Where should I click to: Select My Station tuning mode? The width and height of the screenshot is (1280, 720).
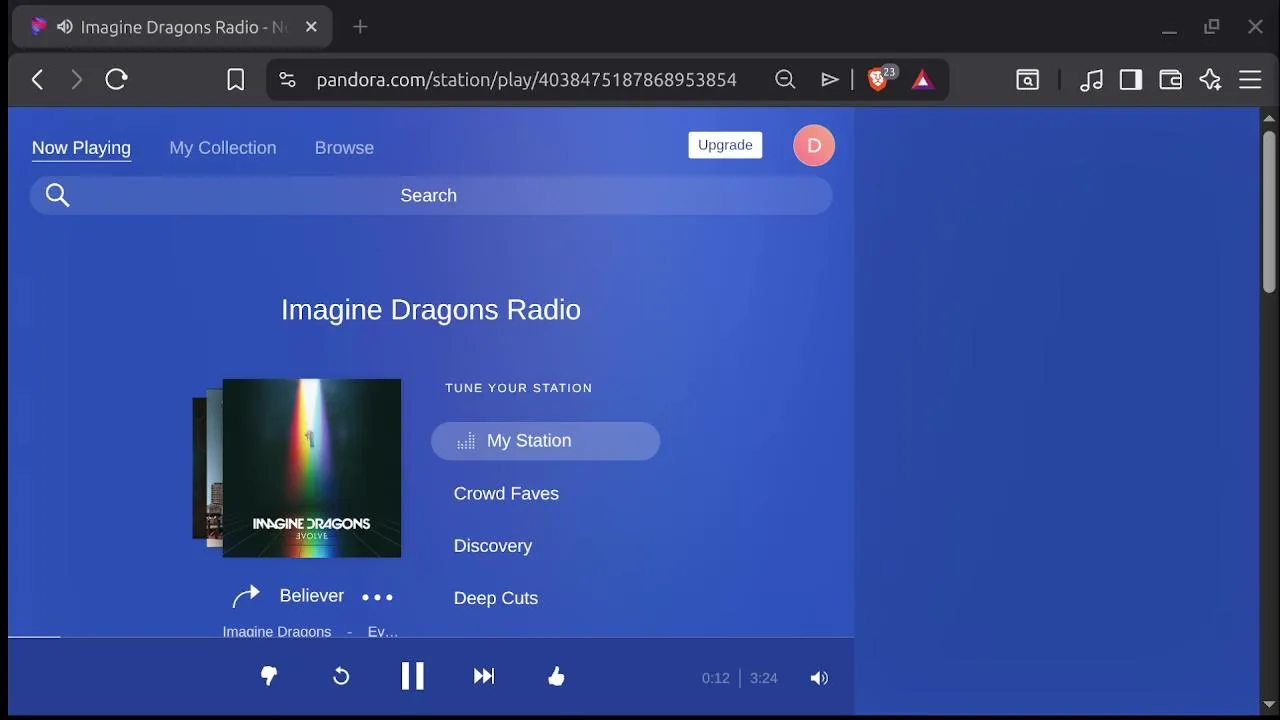[x=545, y=441]
